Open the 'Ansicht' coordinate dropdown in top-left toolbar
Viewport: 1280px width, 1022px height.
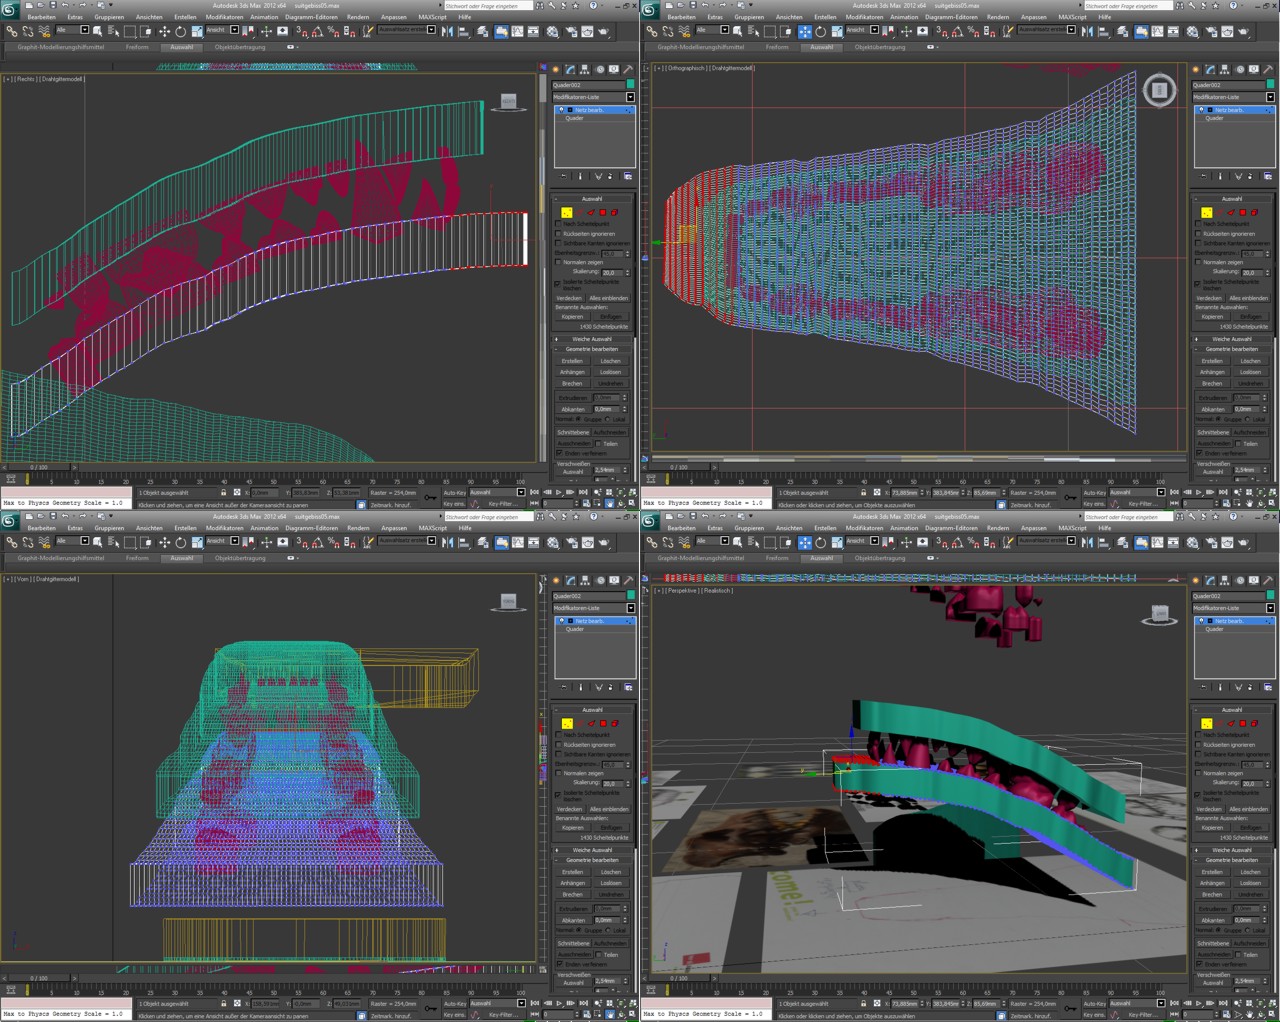(x=221, y=31)
